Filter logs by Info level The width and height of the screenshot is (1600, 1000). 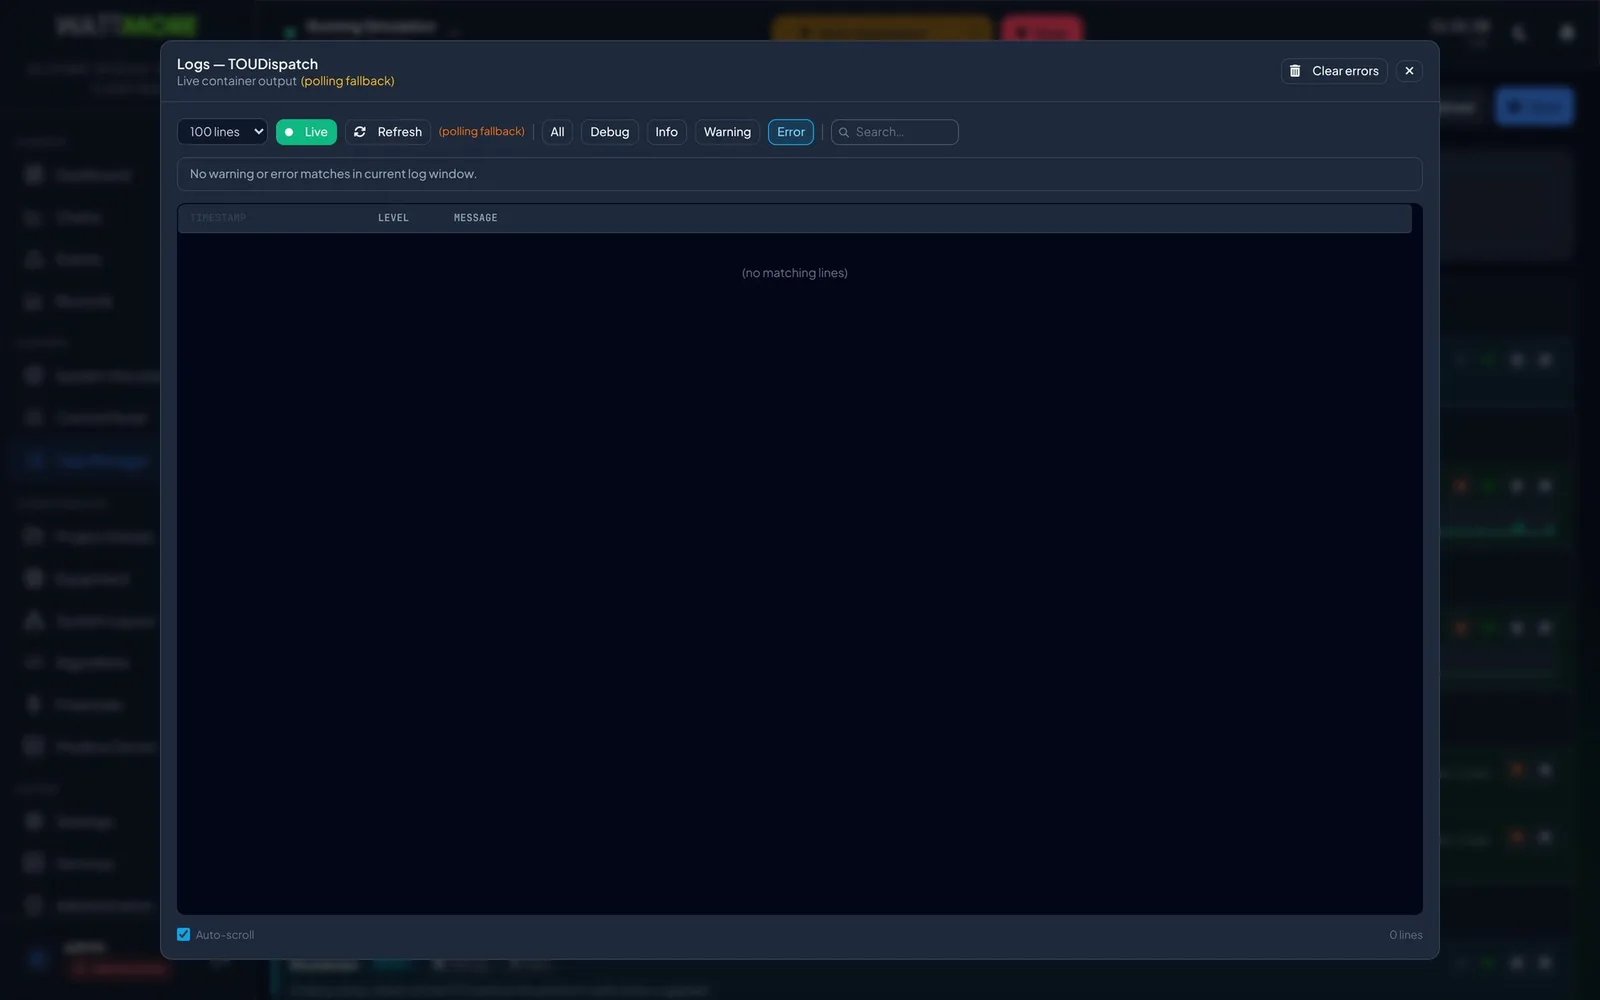click(x=667, y=132)
